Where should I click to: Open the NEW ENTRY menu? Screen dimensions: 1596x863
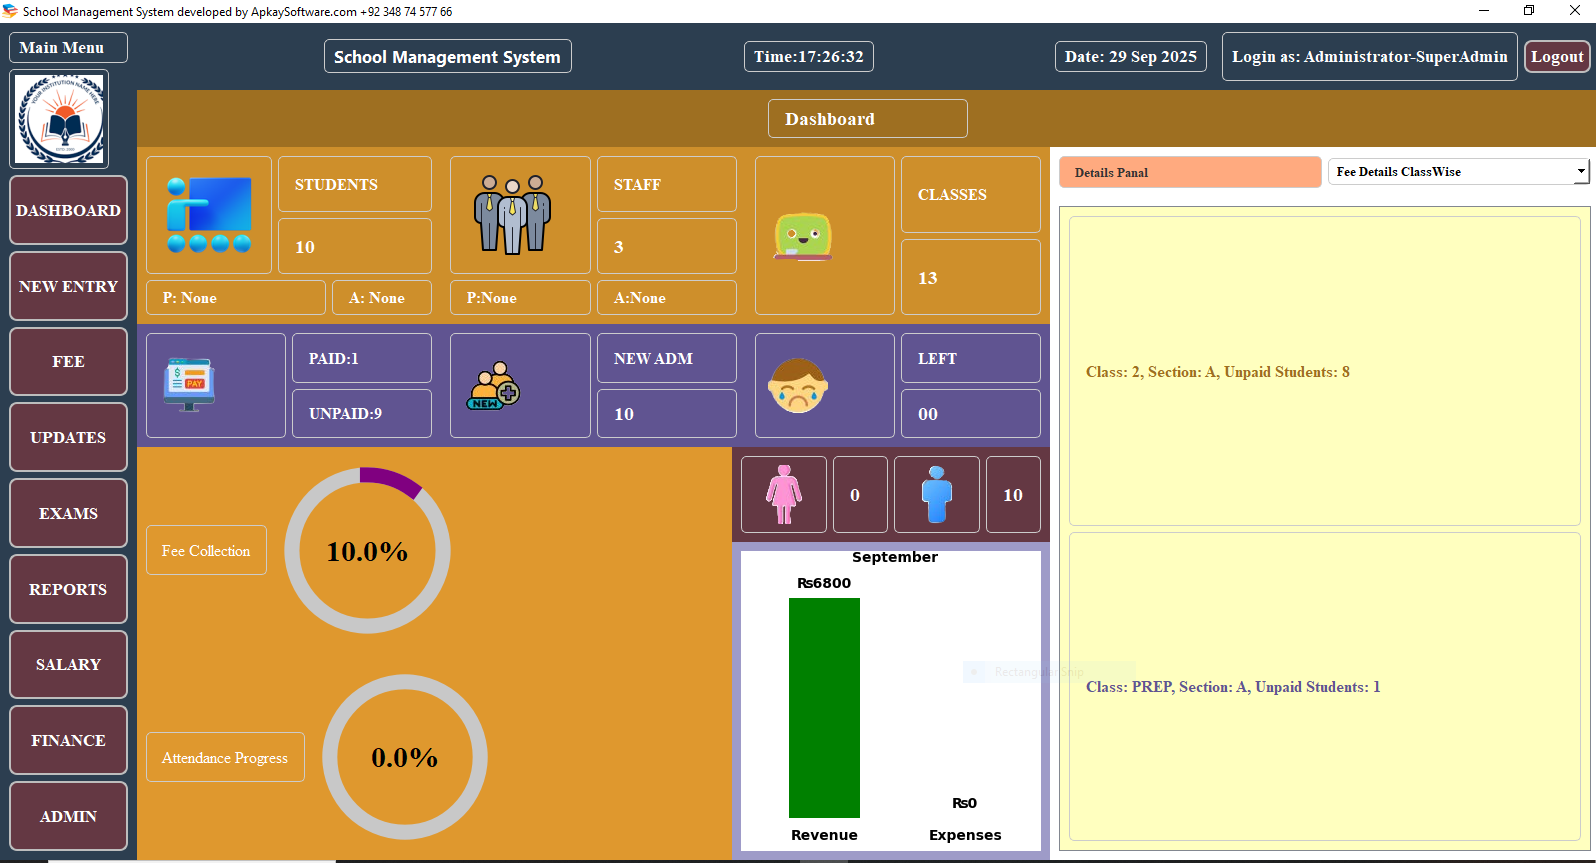[68, 287]
